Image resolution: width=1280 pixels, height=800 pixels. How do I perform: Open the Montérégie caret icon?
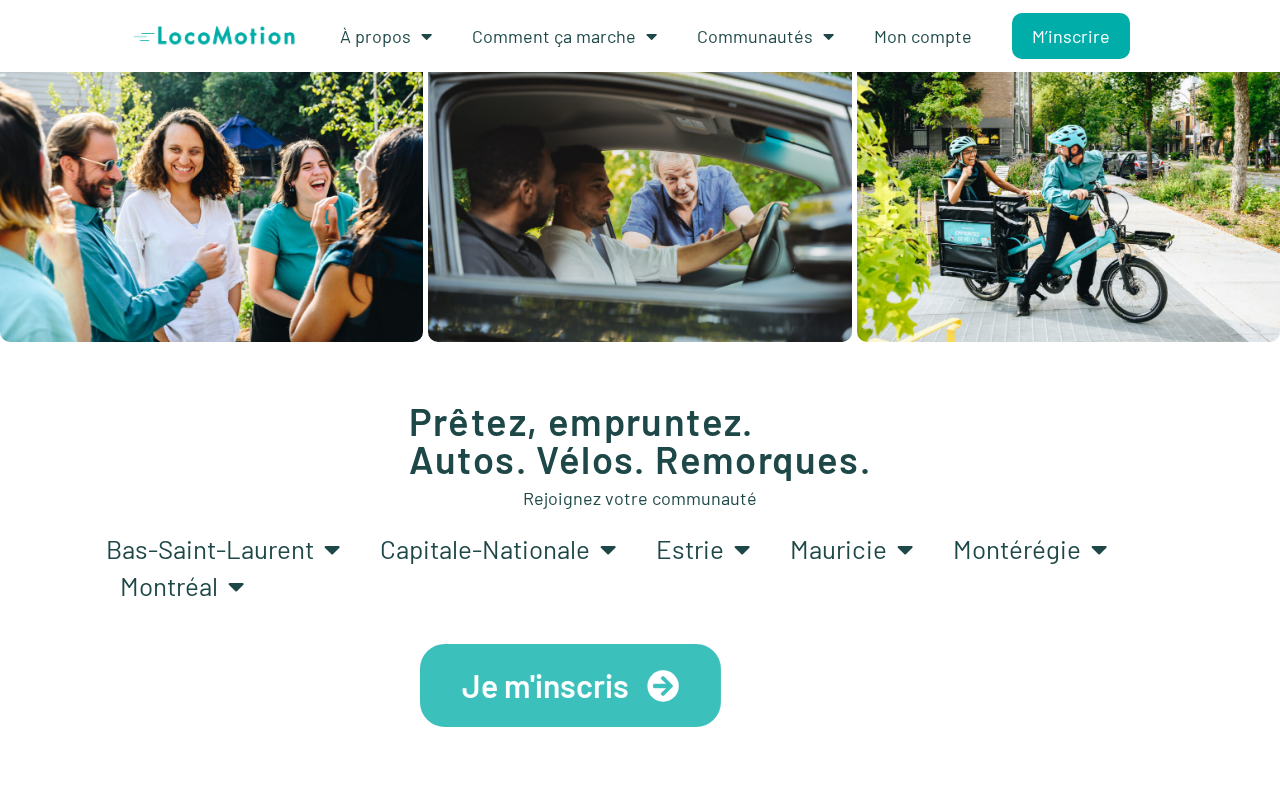(1099, 550)
